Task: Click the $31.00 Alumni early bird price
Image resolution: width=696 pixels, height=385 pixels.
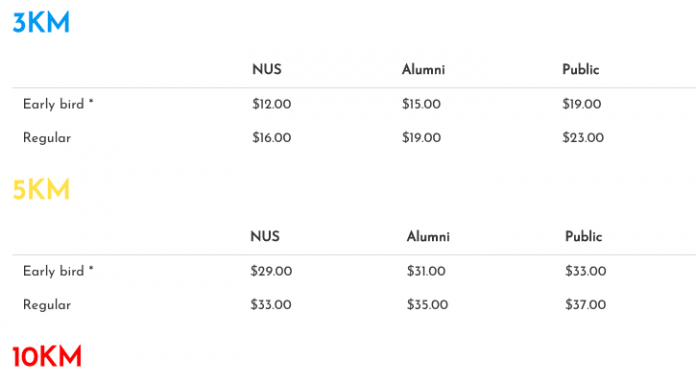Action: click(x=426, y=271)
